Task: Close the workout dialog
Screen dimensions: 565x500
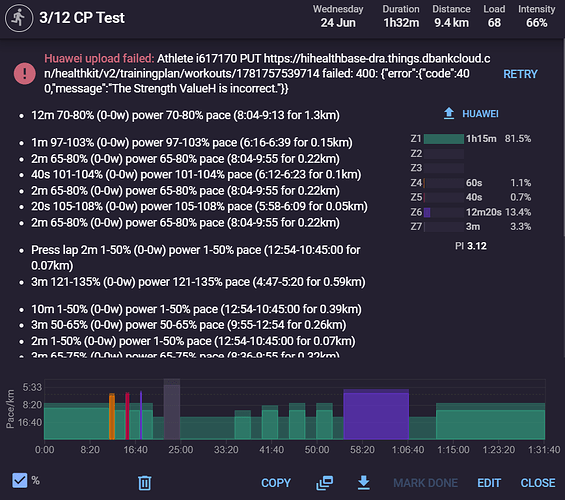Action: [x=538, y=483]
